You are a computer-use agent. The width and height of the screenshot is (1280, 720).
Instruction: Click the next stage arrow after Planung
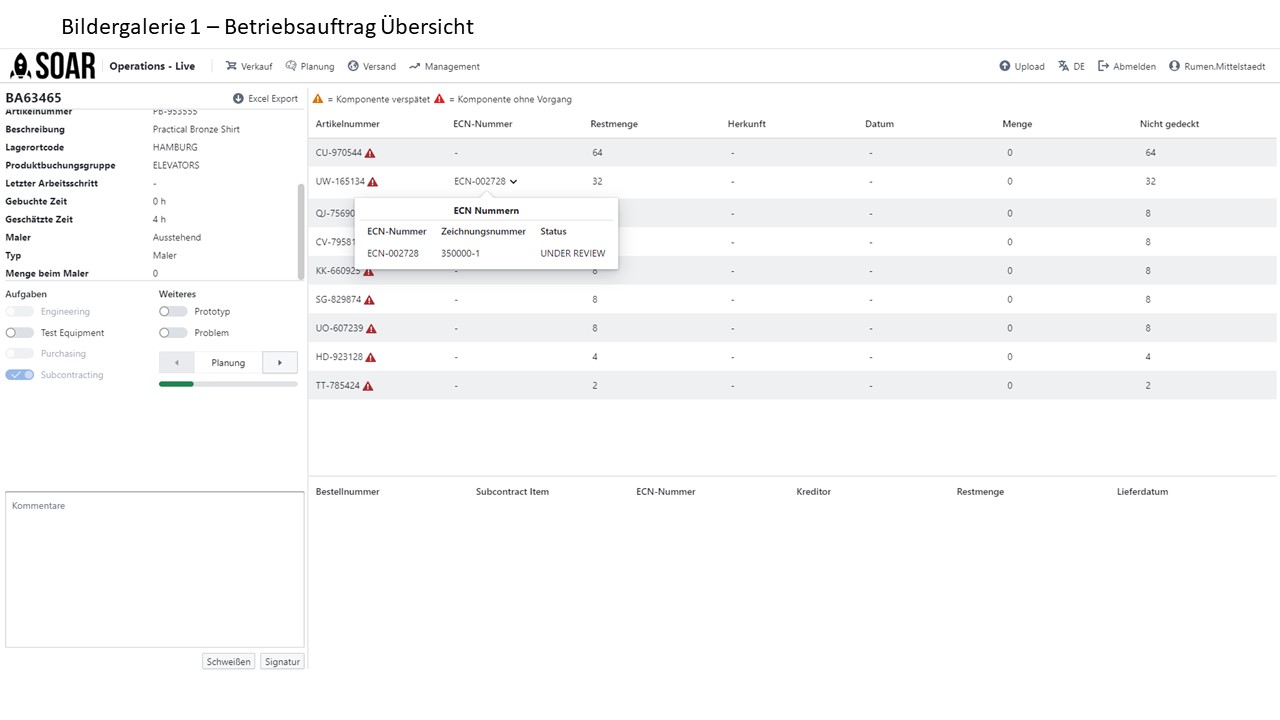click(280, 363)
